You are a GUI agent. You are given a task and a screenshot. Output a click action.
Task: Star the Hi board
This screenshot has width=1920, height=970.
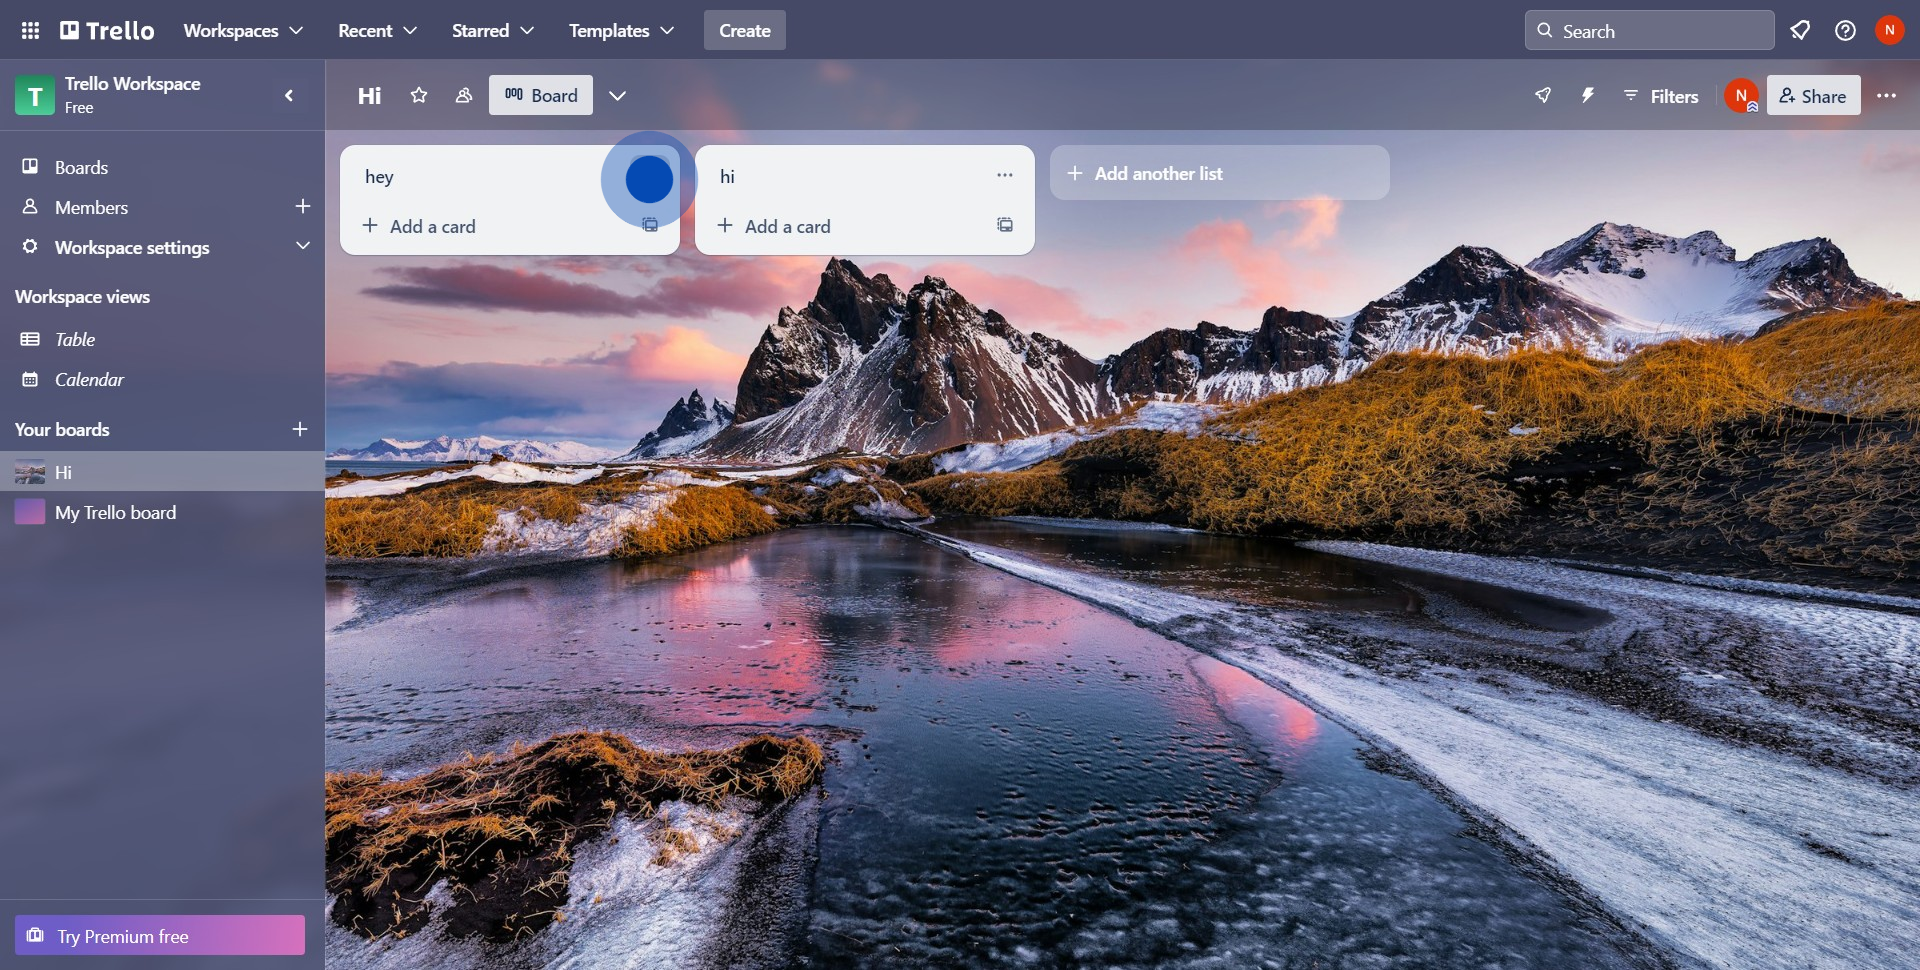419,95
